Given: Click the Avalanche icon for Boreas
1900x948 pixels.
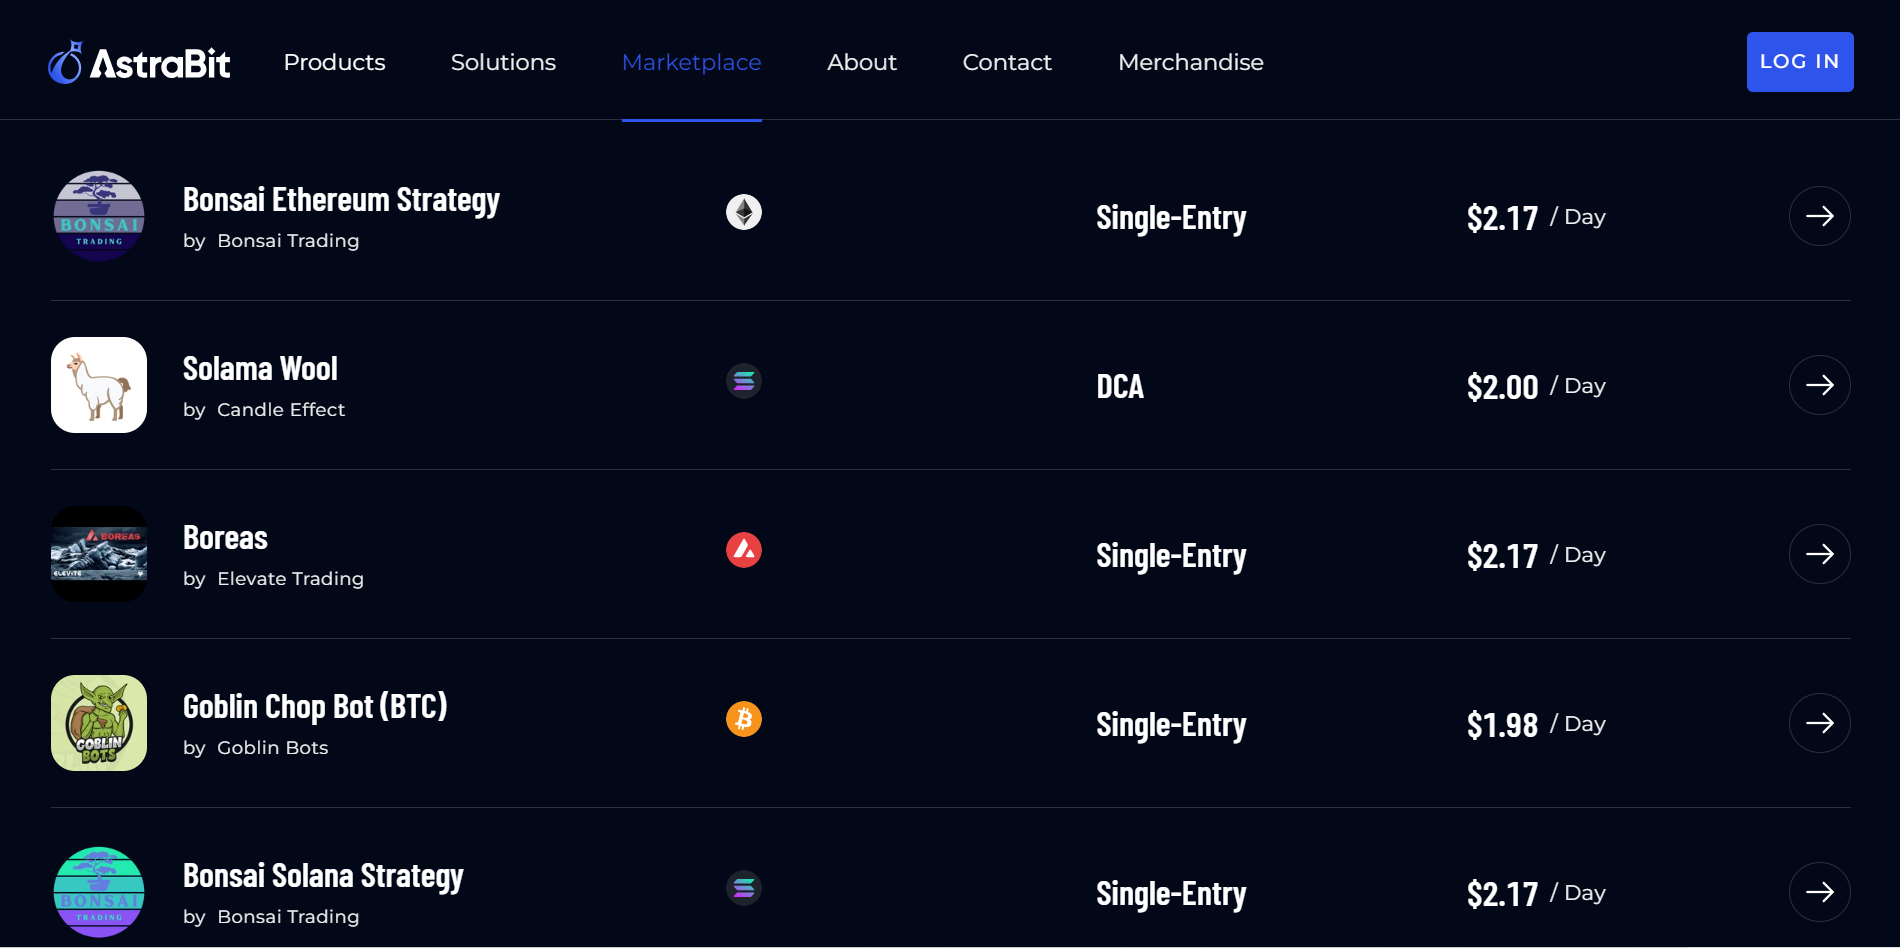Looking at the screenshot, I should click(743, 550).
